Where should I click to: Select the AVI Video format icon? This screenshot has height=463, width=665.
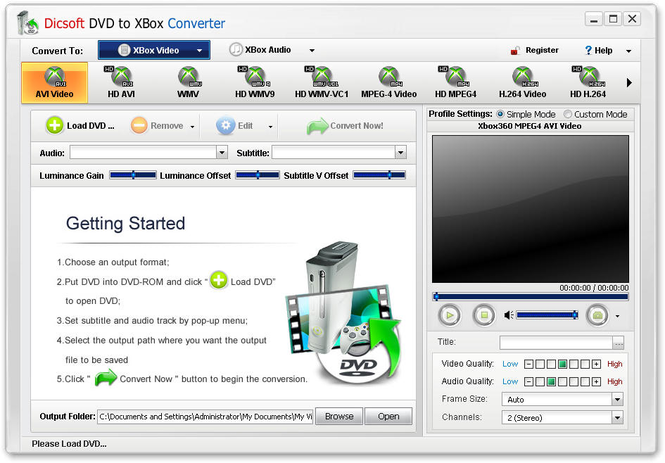pyautogui.click(x=54, y=83)
